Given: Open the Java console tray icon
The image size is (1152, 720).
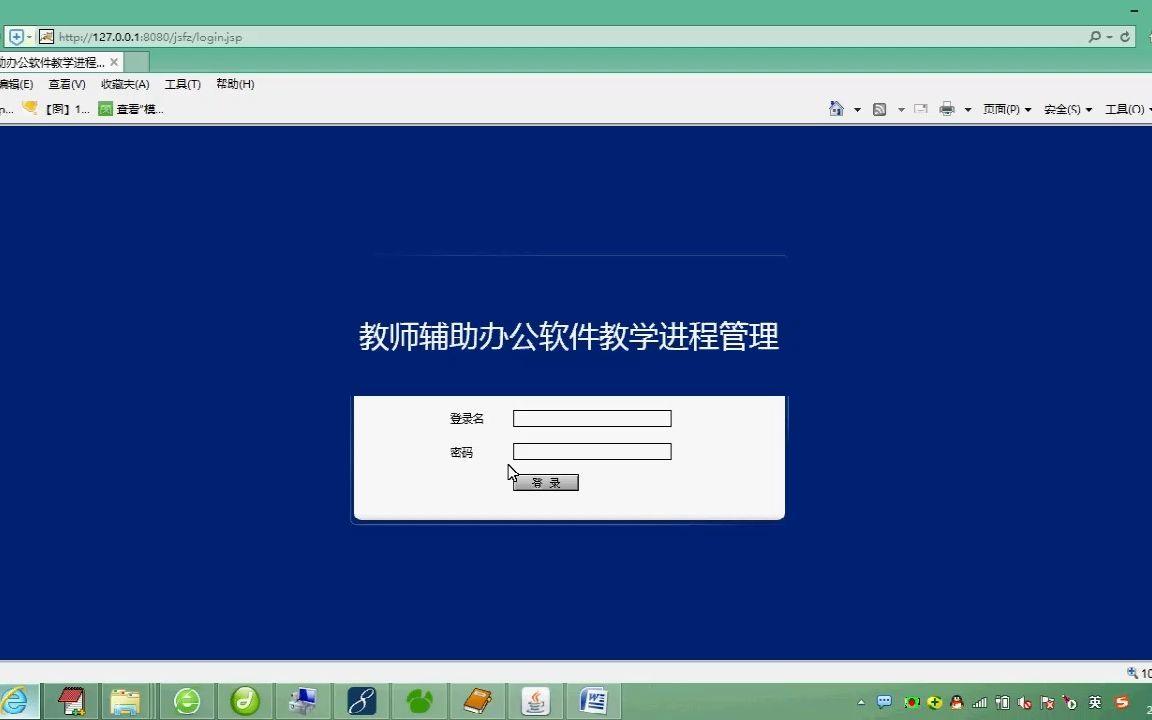Looking at the screenshot, I should click(535, 700).
